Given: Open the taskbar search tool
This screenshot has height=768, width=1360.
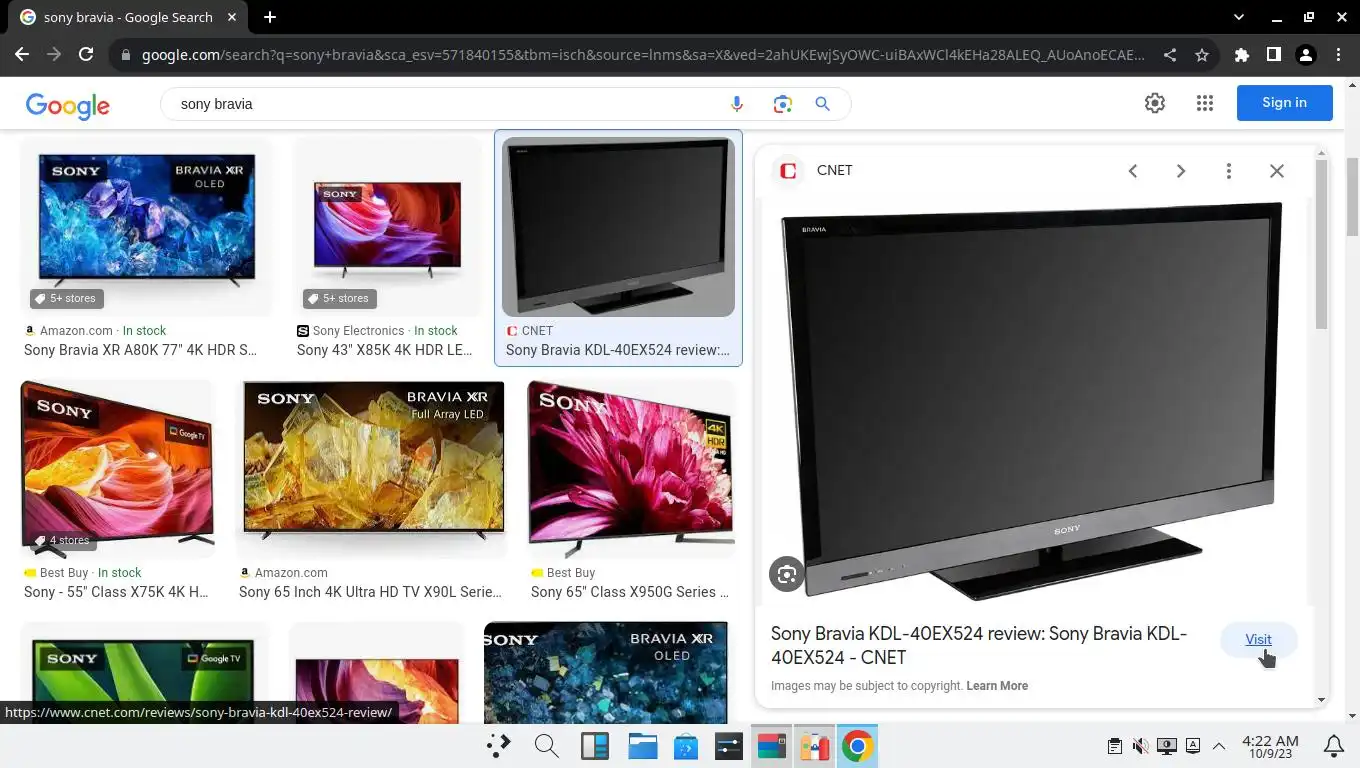Looking at the screenshot, I should point(546,746).
